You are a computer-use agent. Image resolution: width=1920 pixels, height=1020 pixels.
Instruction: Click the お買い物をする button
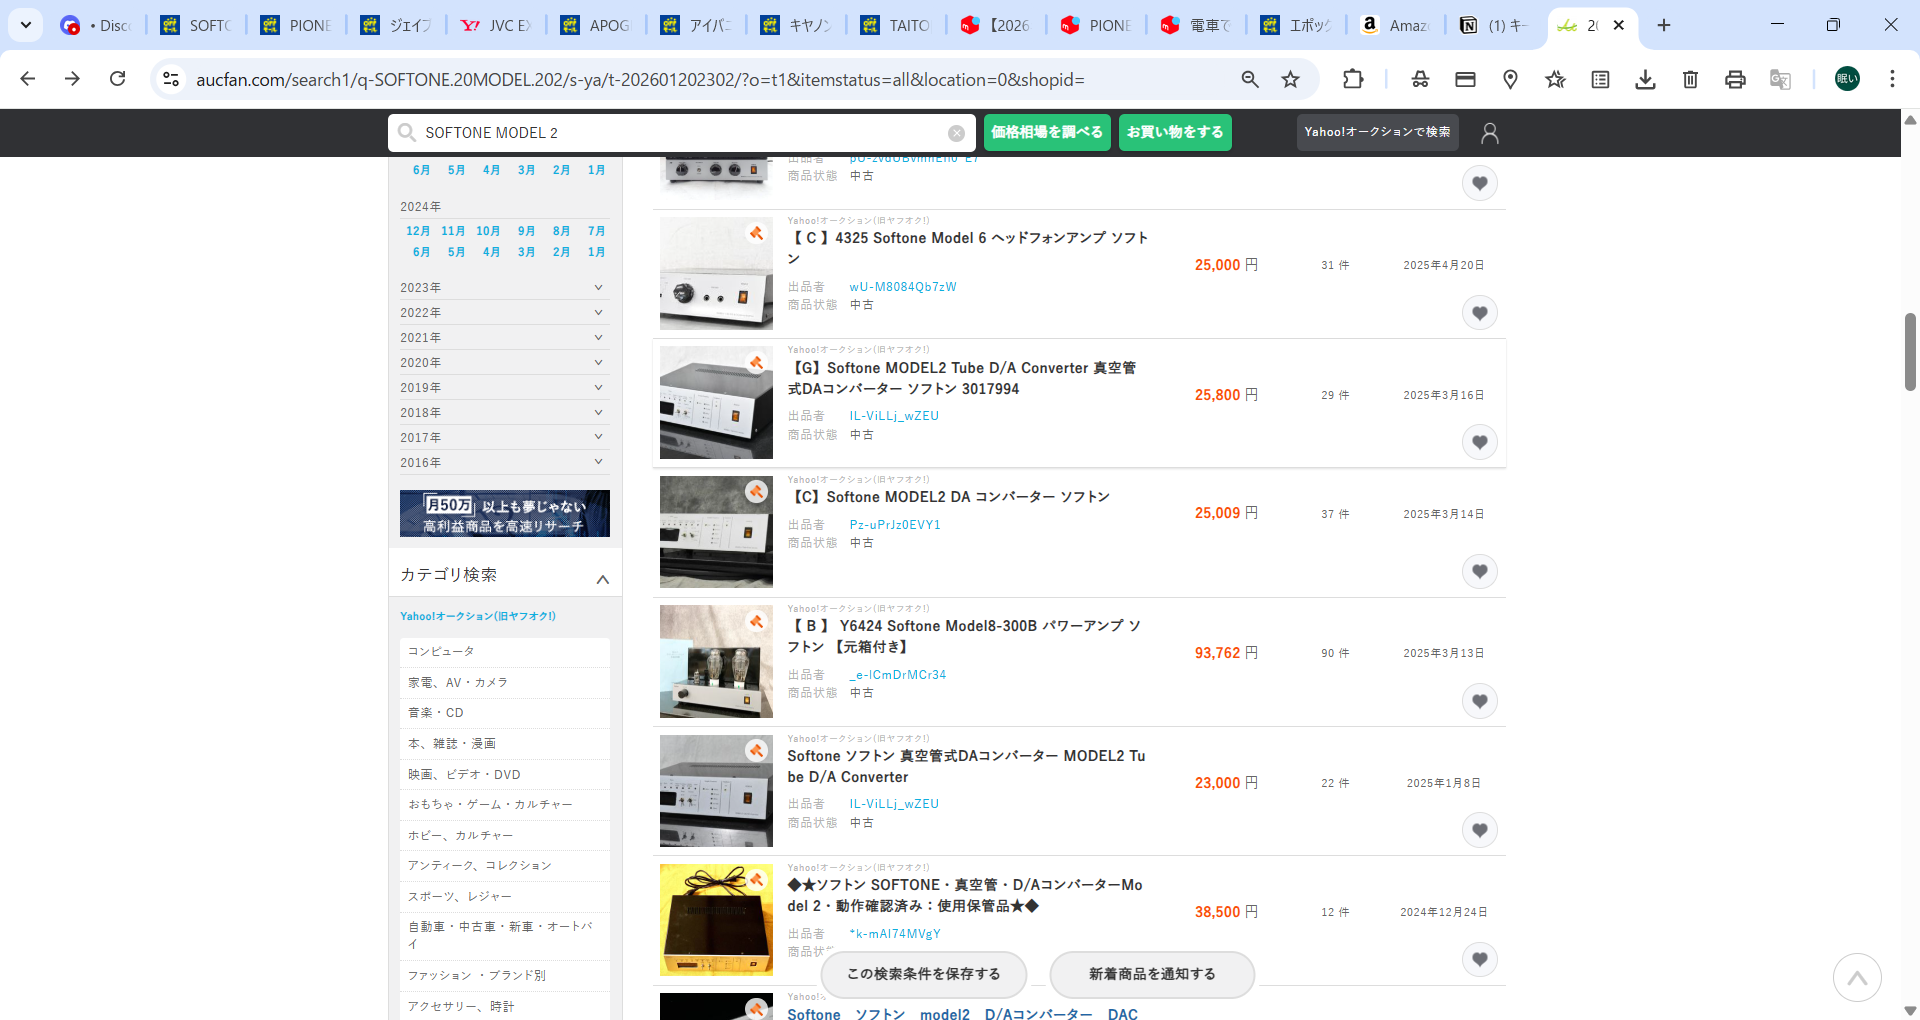(1175, 132)
